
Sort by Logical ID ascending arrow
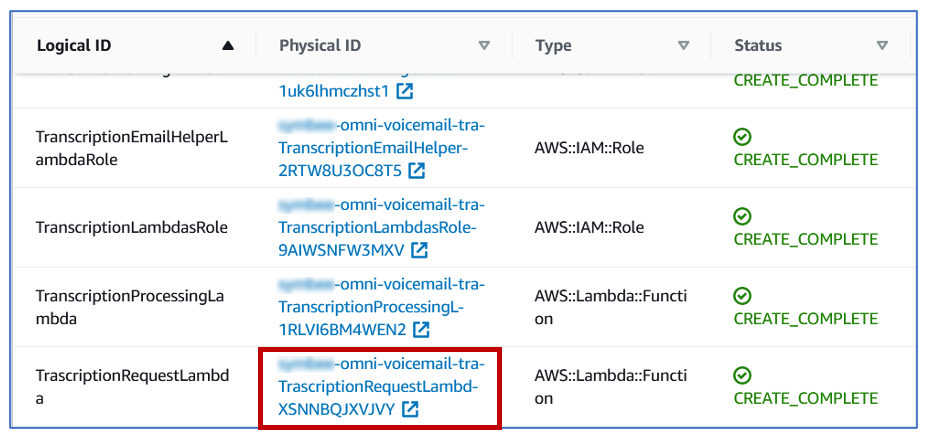[228, 45]
